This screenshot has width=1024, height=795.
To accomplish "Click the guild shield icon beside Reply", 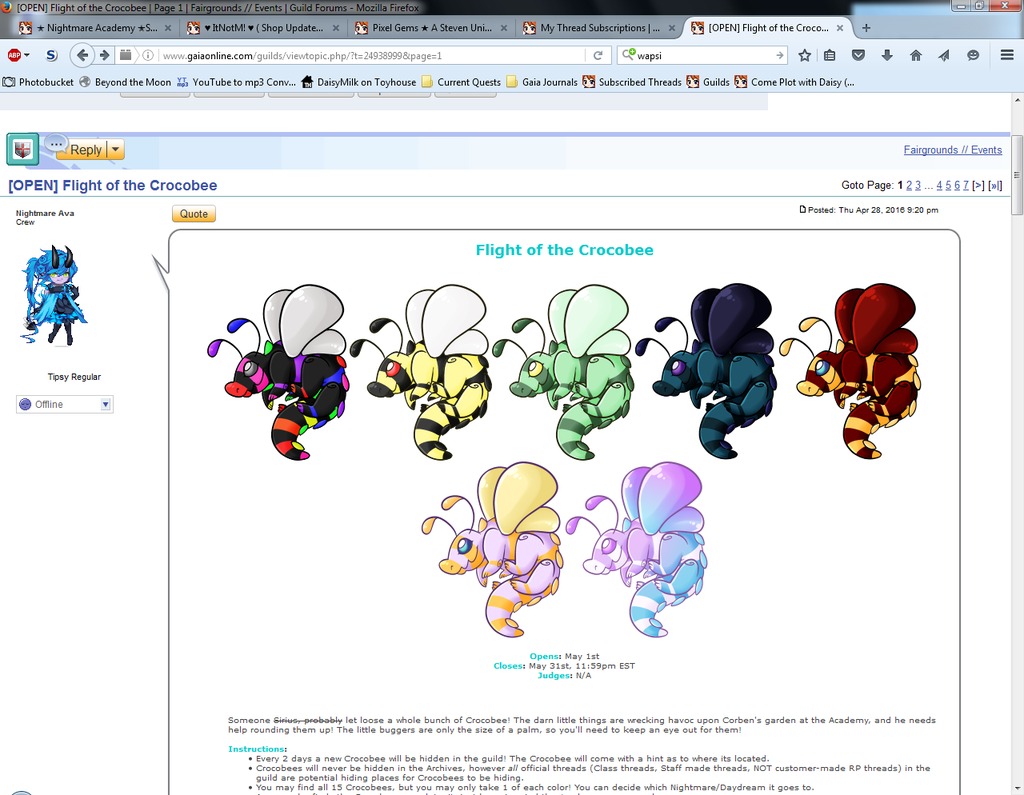I will pos(23,150).
